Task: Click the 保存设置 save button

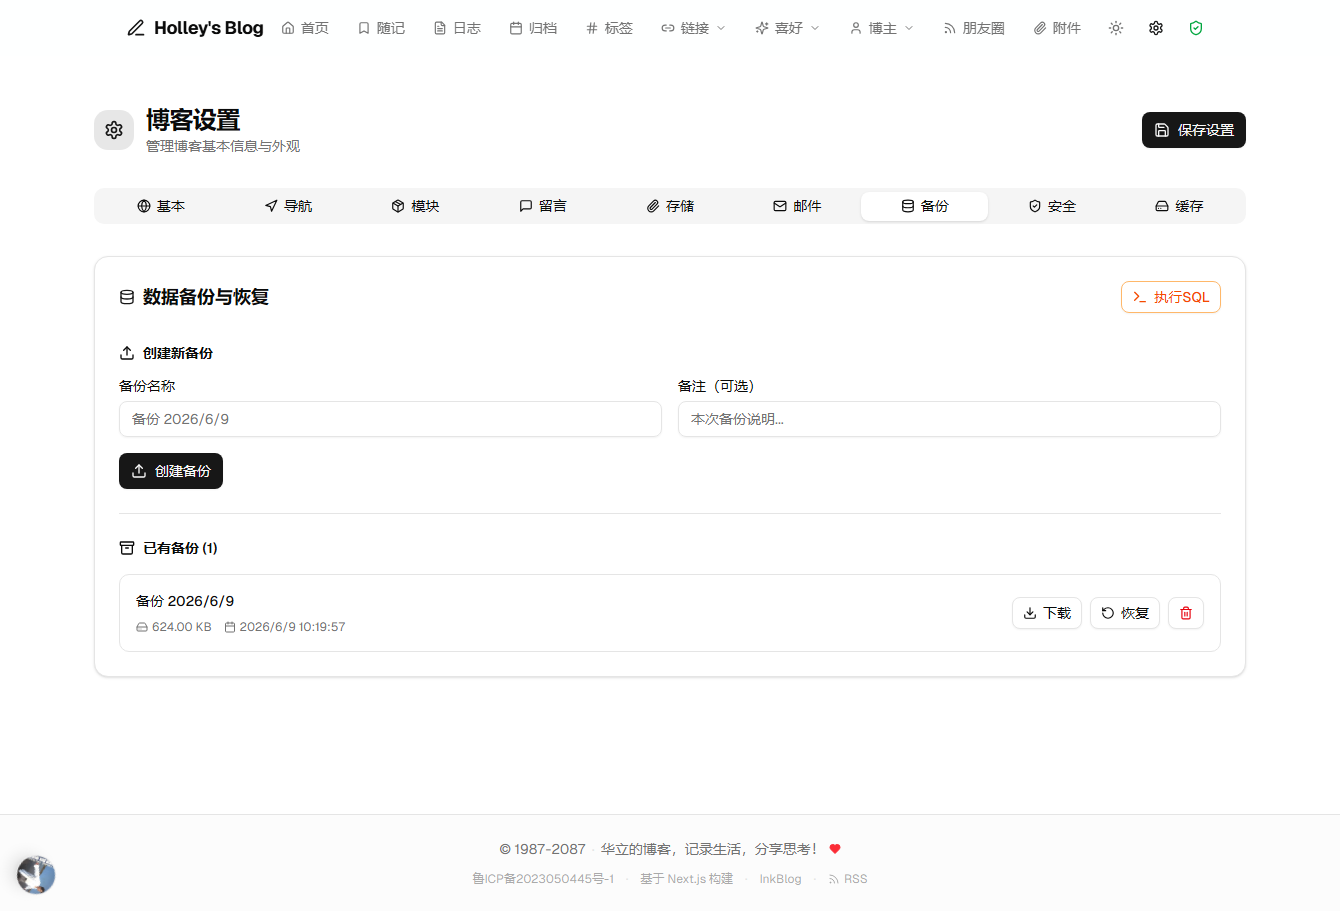Action: pyautogui.click(x=1194, y=130)
